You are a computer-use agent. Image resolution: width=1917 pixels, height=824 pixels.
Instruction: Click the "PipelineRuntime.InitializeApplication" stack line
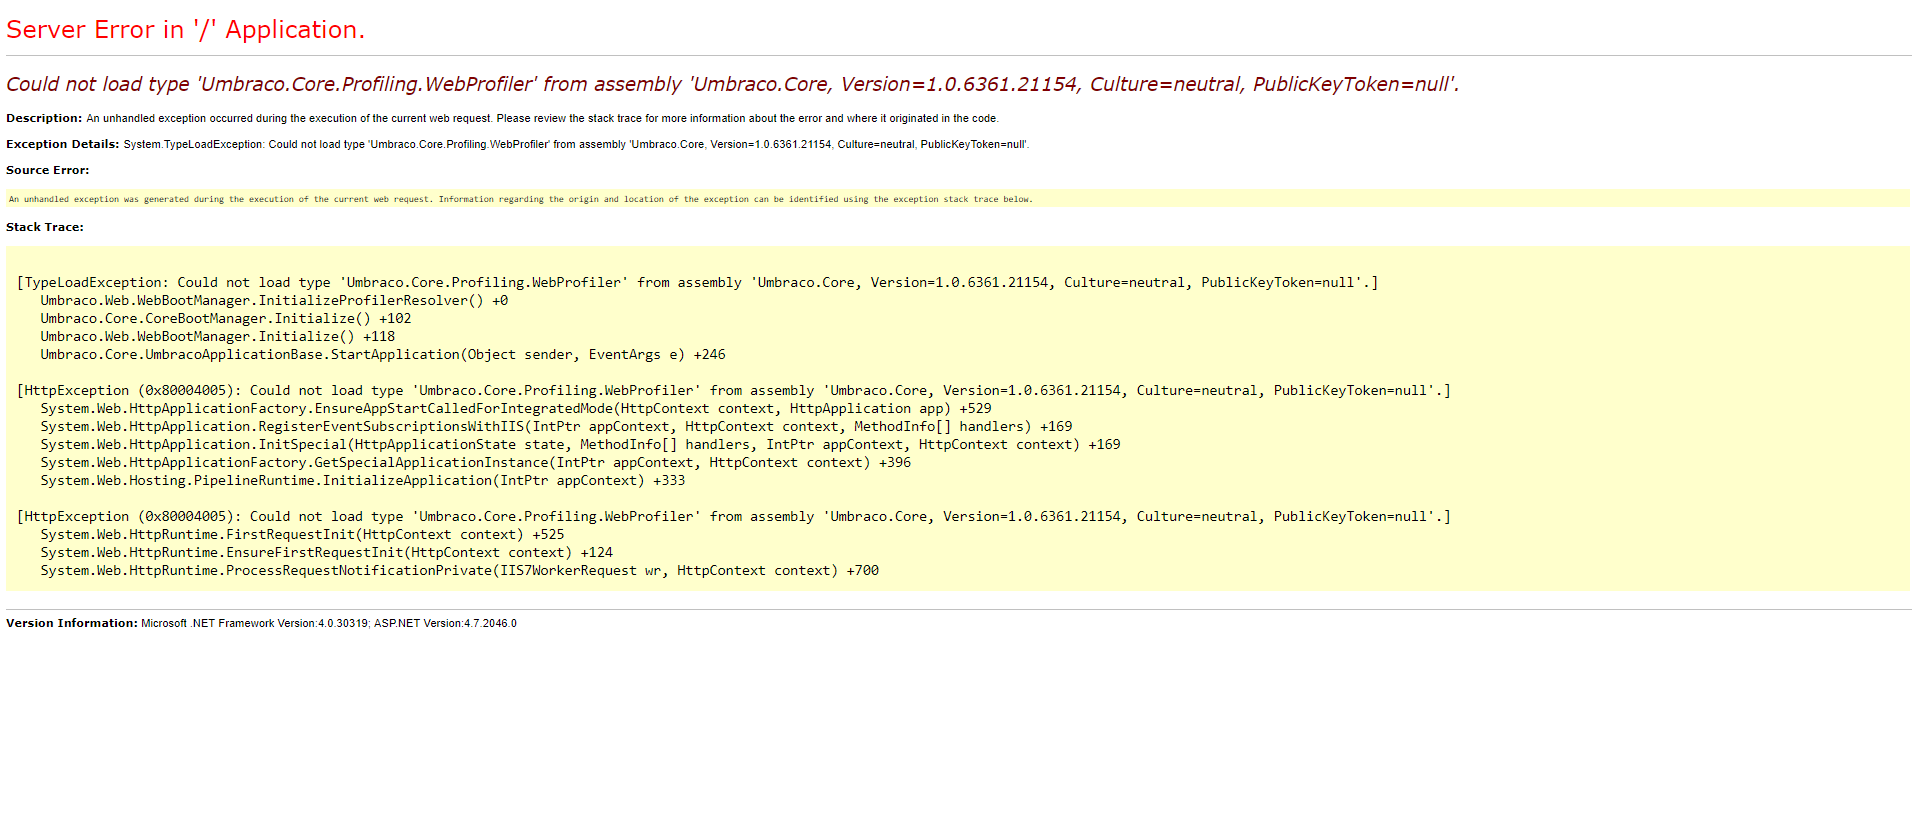[x=363, y=481]
